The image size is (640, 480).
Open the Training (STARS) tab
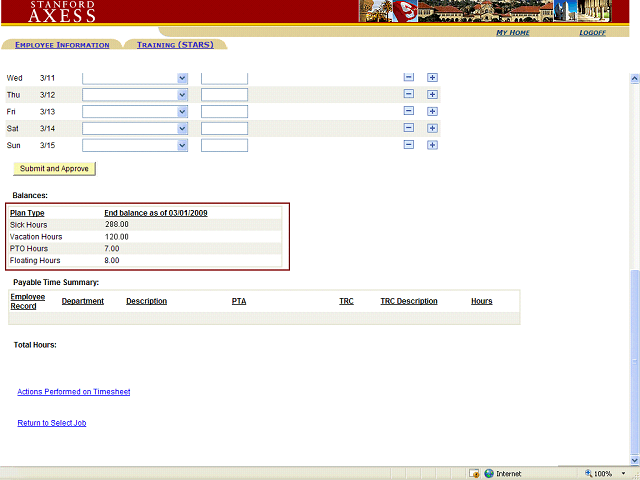point(175,45)
